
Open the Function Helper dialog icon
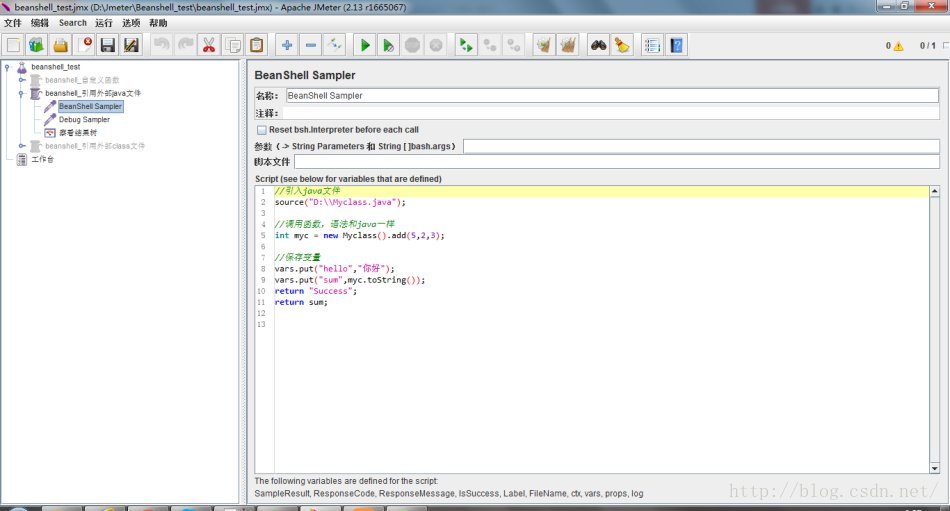click(x=653, y=45)
